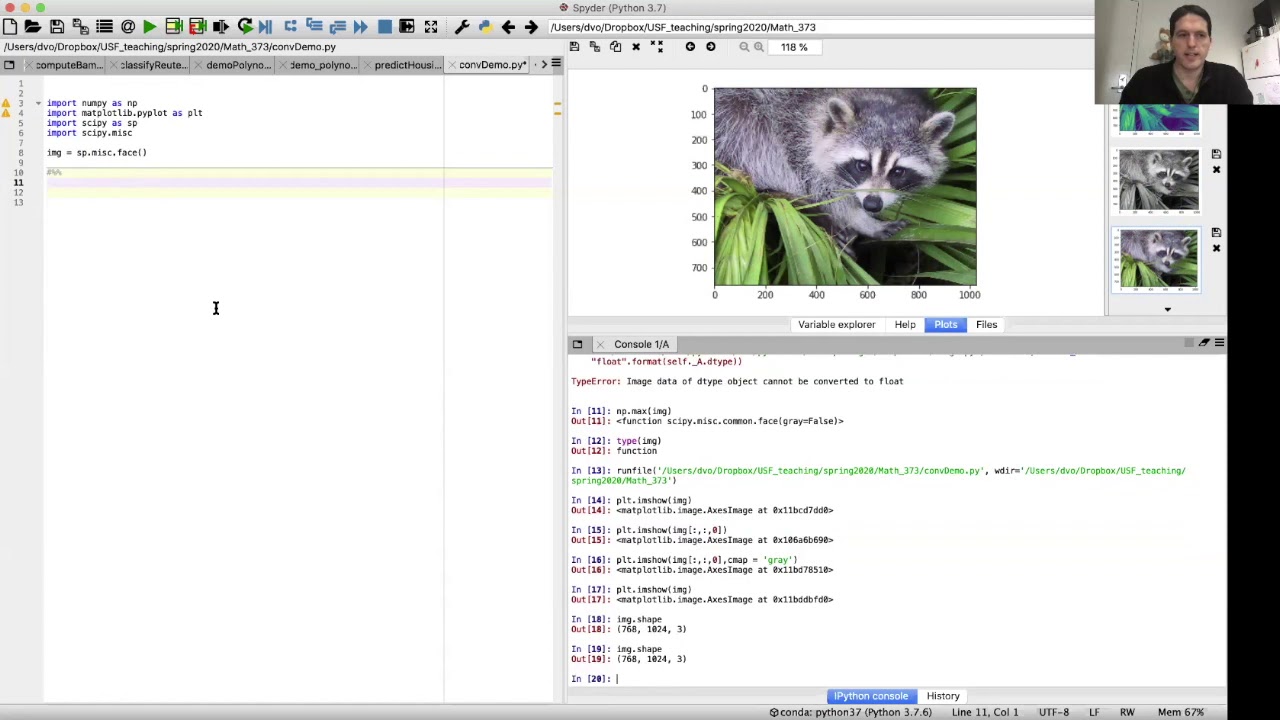Remove all plots from the pane
Screen dimensions: 1280x720
[x=657, y=47]
